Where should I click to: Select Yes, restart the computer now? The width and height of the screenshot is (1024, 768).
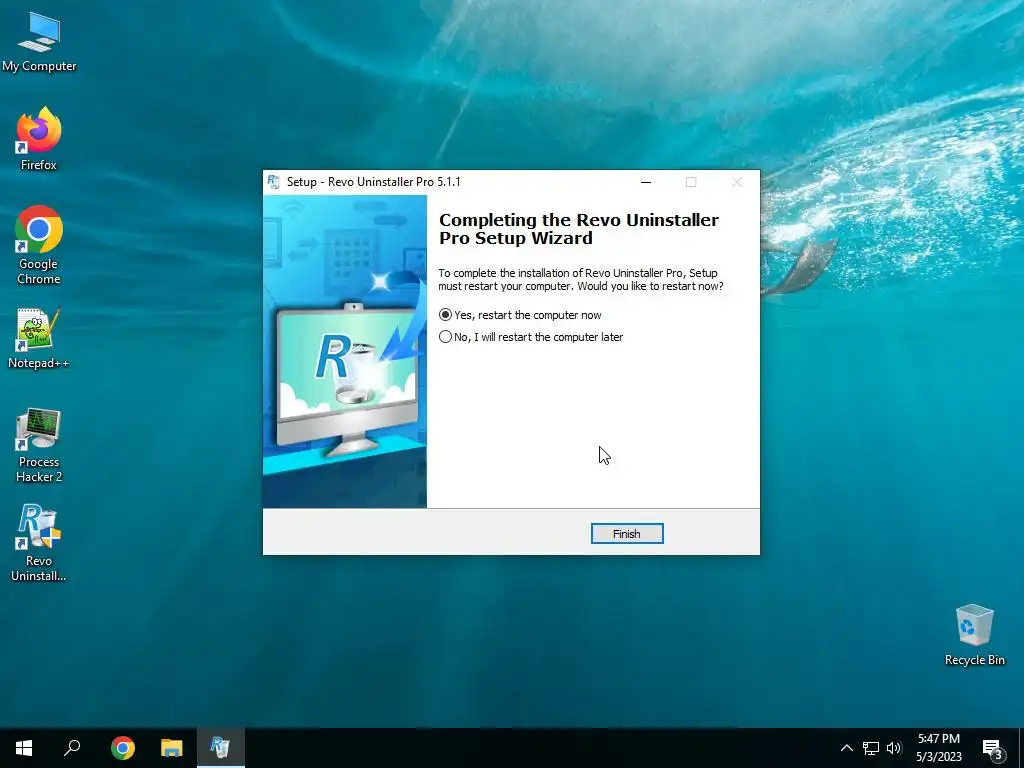(x=520, y=315)
